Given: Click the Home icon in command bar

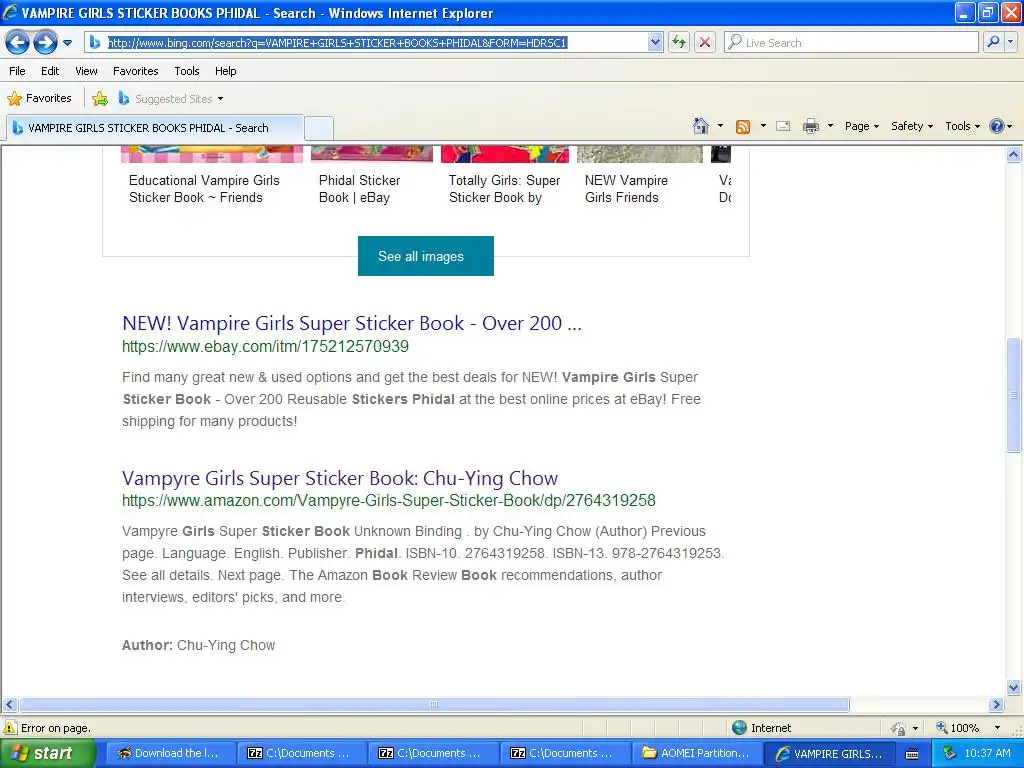Looking at the screenshot, I should pyautogui.click(x=701, y=126).
